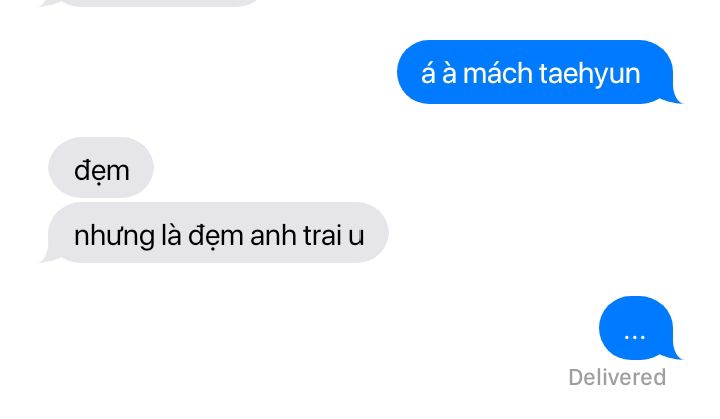Click the word "taehyun" in blue bubble
The height and width of the screenshot is (419, 720).
[590, 74]
